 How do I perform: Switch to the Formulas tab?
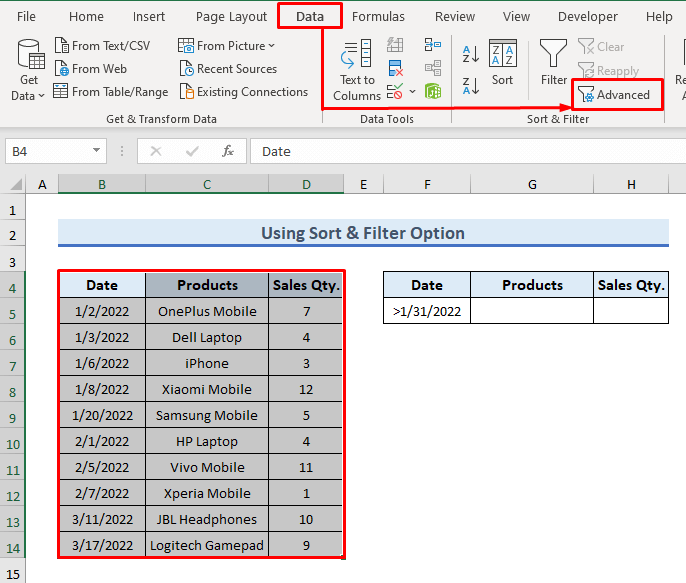pos(378,17)
